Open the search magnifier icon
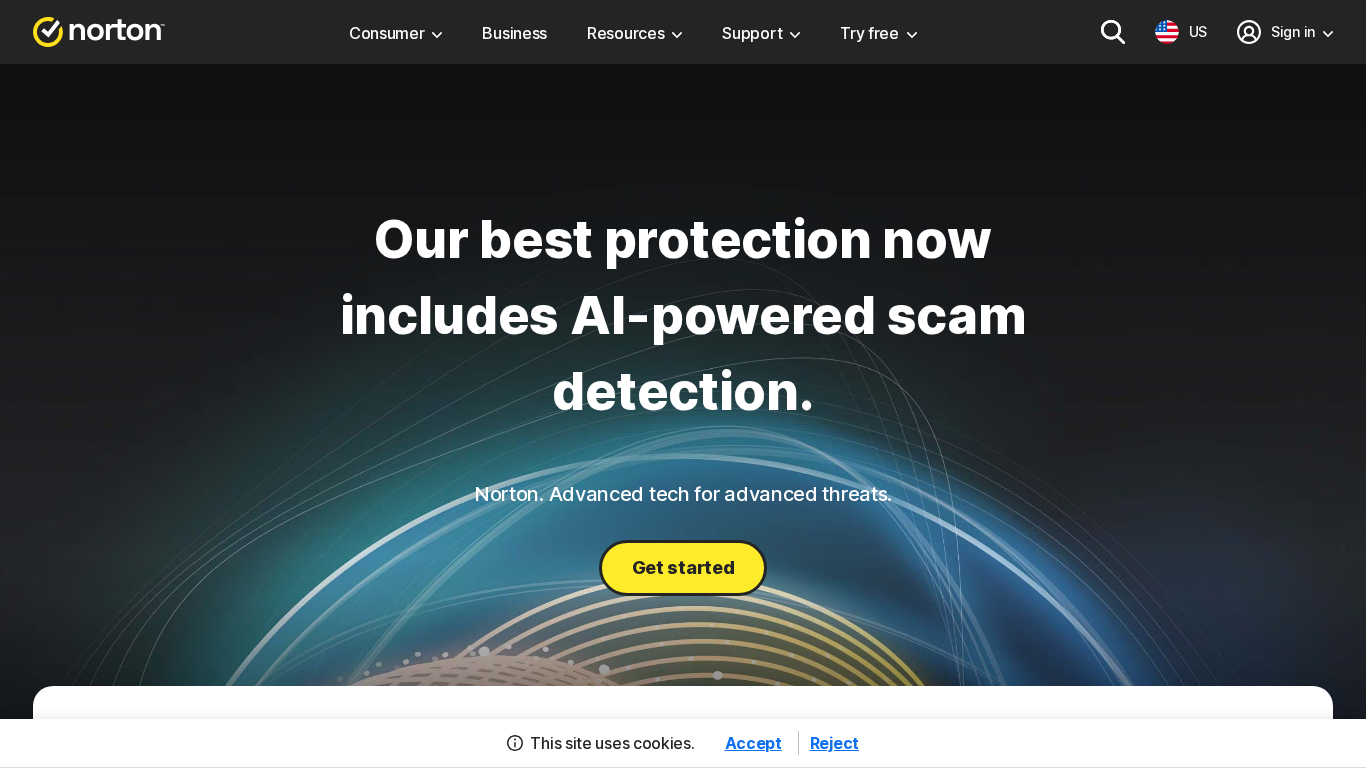1366x768 pixels. coord(1113,32)
